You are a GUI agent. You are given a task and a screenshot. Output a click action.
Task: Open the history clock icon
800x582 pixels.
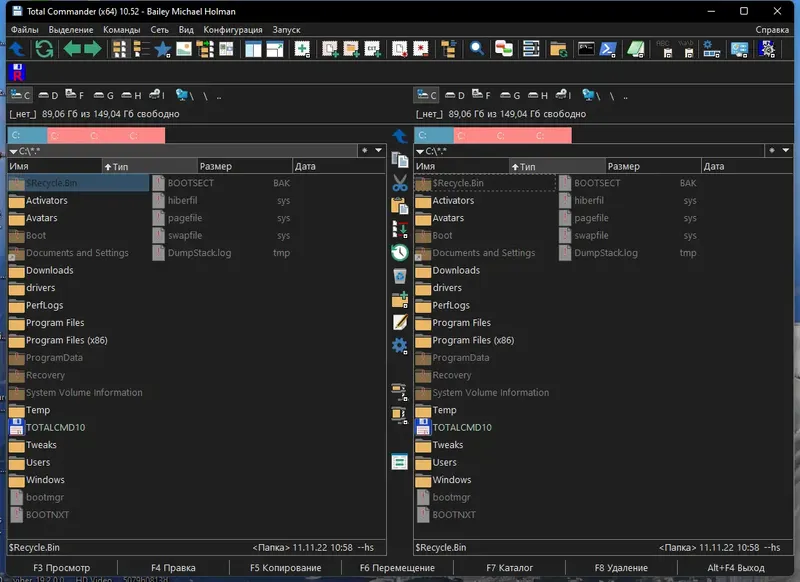399,253
